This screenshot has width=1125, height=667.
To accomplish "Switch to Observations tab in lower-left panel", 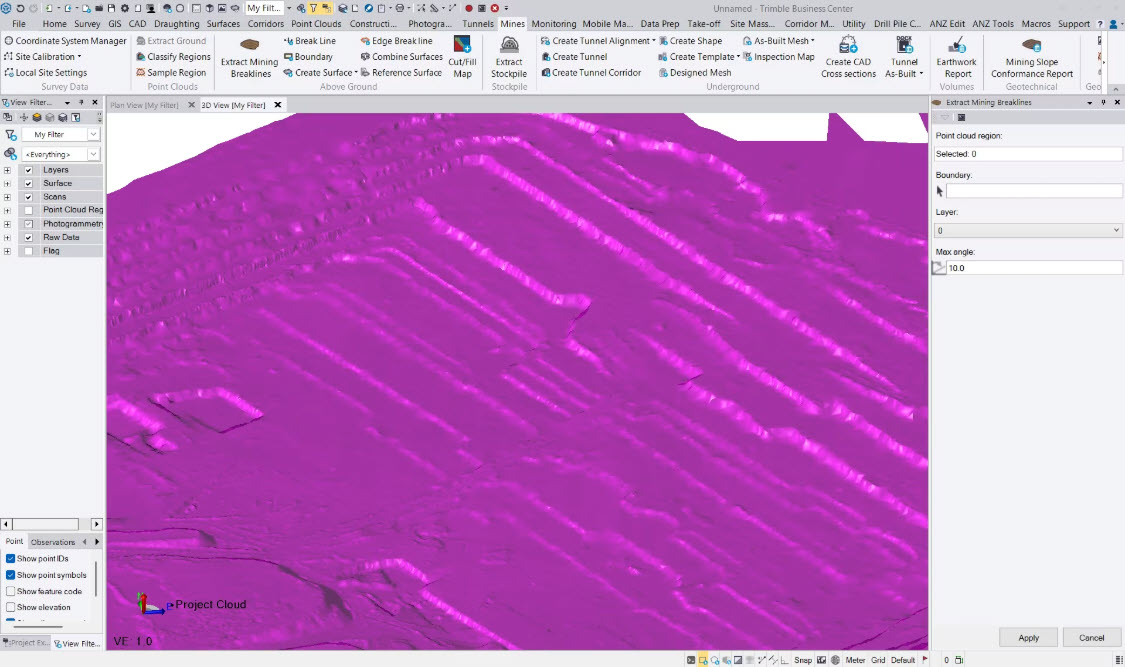I will [x=53, y=542].
